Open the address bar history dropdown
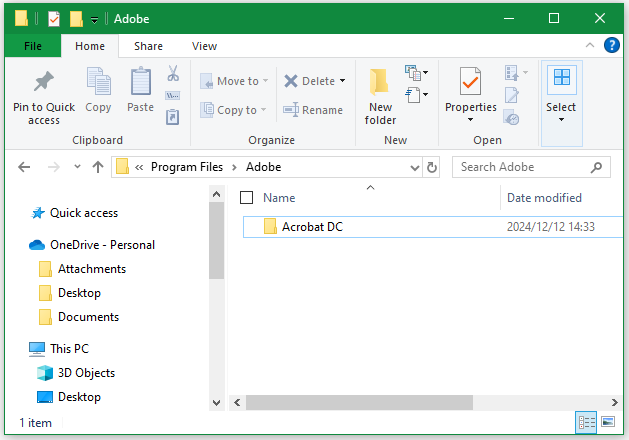Image resolution: width=629 pixels, height=440 pixels. coord(415,167)
